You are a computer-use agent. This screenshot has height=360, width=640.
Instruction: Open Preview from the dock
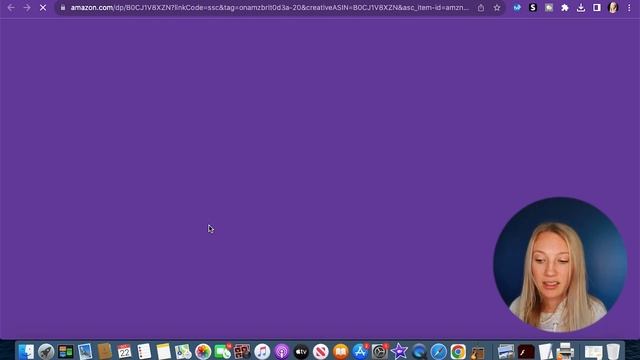click(x=85, y=351)
